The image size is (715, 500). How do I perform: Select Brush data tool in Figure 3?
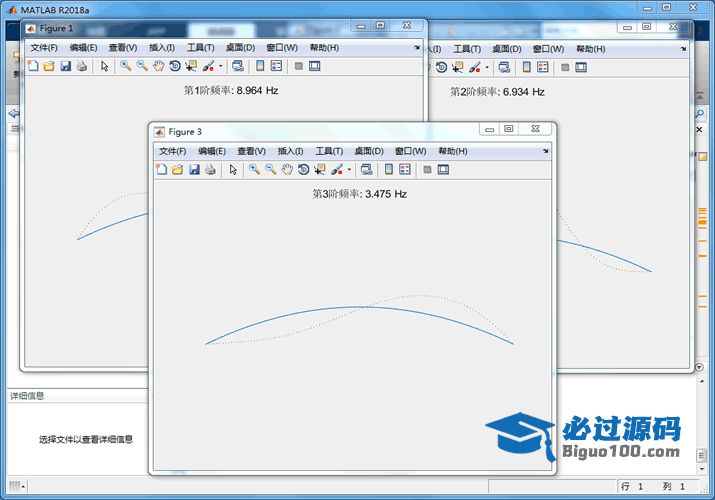tap(337, 170)
